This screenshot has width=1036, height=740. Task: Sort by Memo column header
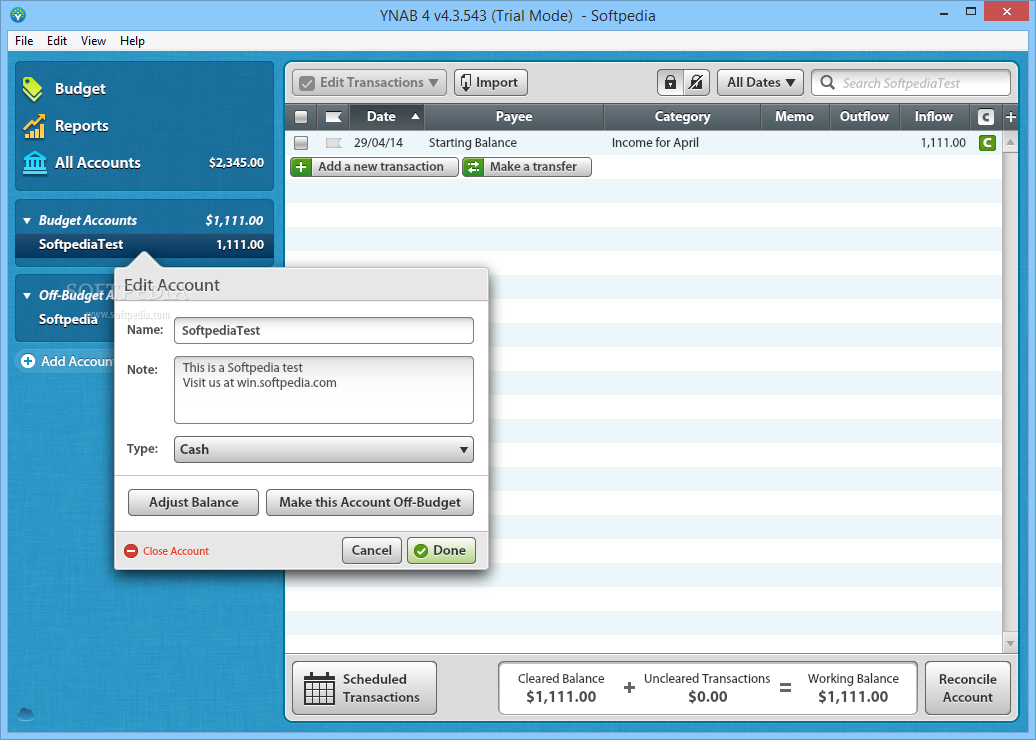pos(794,117)
